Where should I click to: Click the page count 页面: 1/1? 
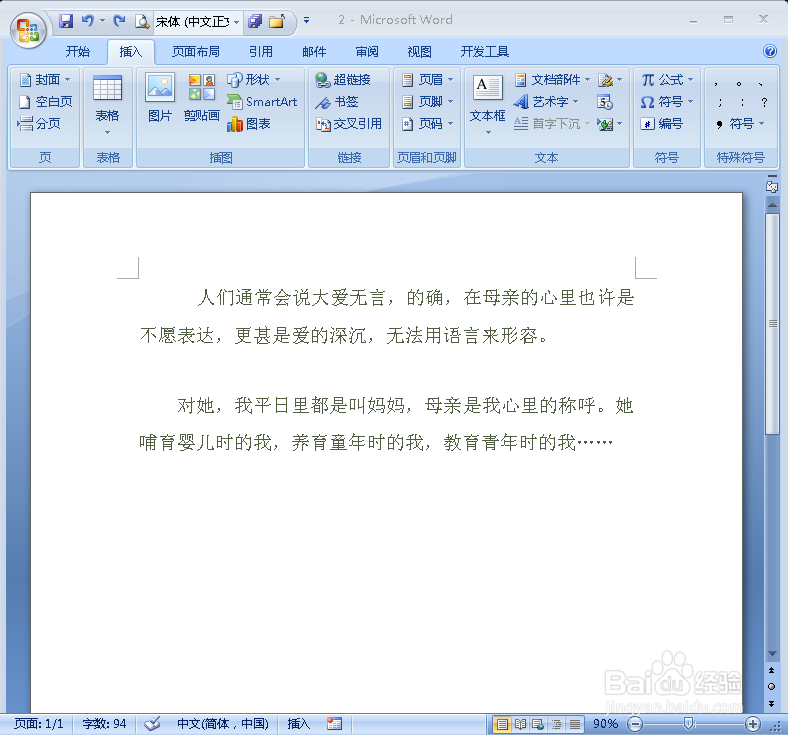[39, 723]
